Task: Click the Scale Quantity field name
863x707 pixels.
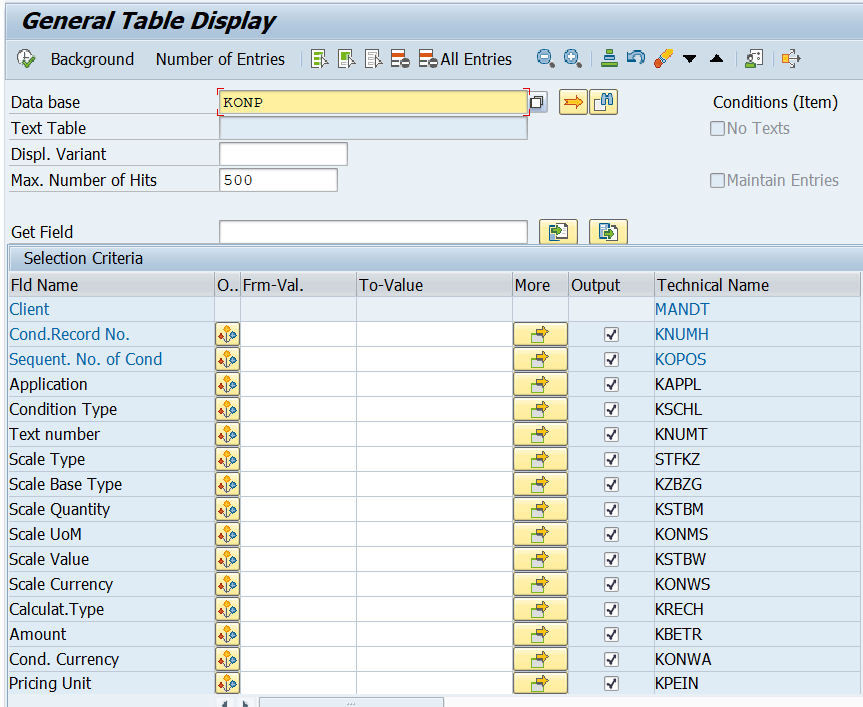Action: [59, 509]
